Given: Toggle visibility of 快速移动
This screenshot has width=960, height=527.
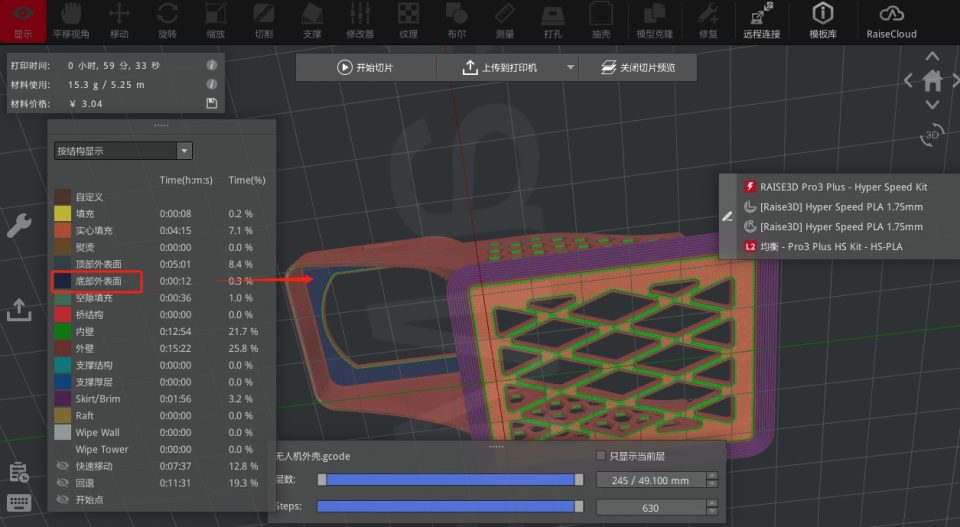Looking at the screenshot, I should pos(62,466).
